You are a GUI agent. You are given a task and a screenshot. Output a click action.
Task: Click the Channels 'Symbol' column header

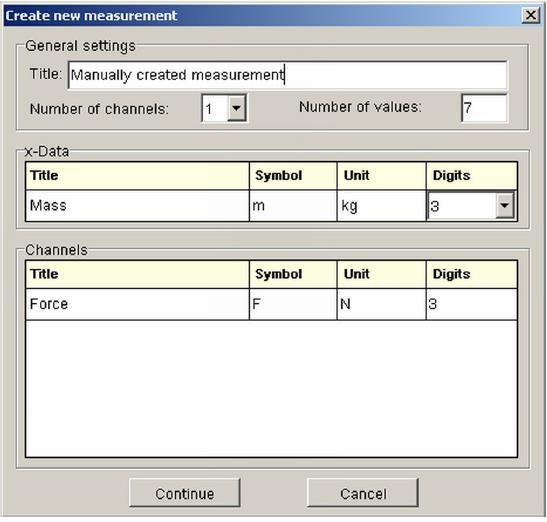click(293, 274)
